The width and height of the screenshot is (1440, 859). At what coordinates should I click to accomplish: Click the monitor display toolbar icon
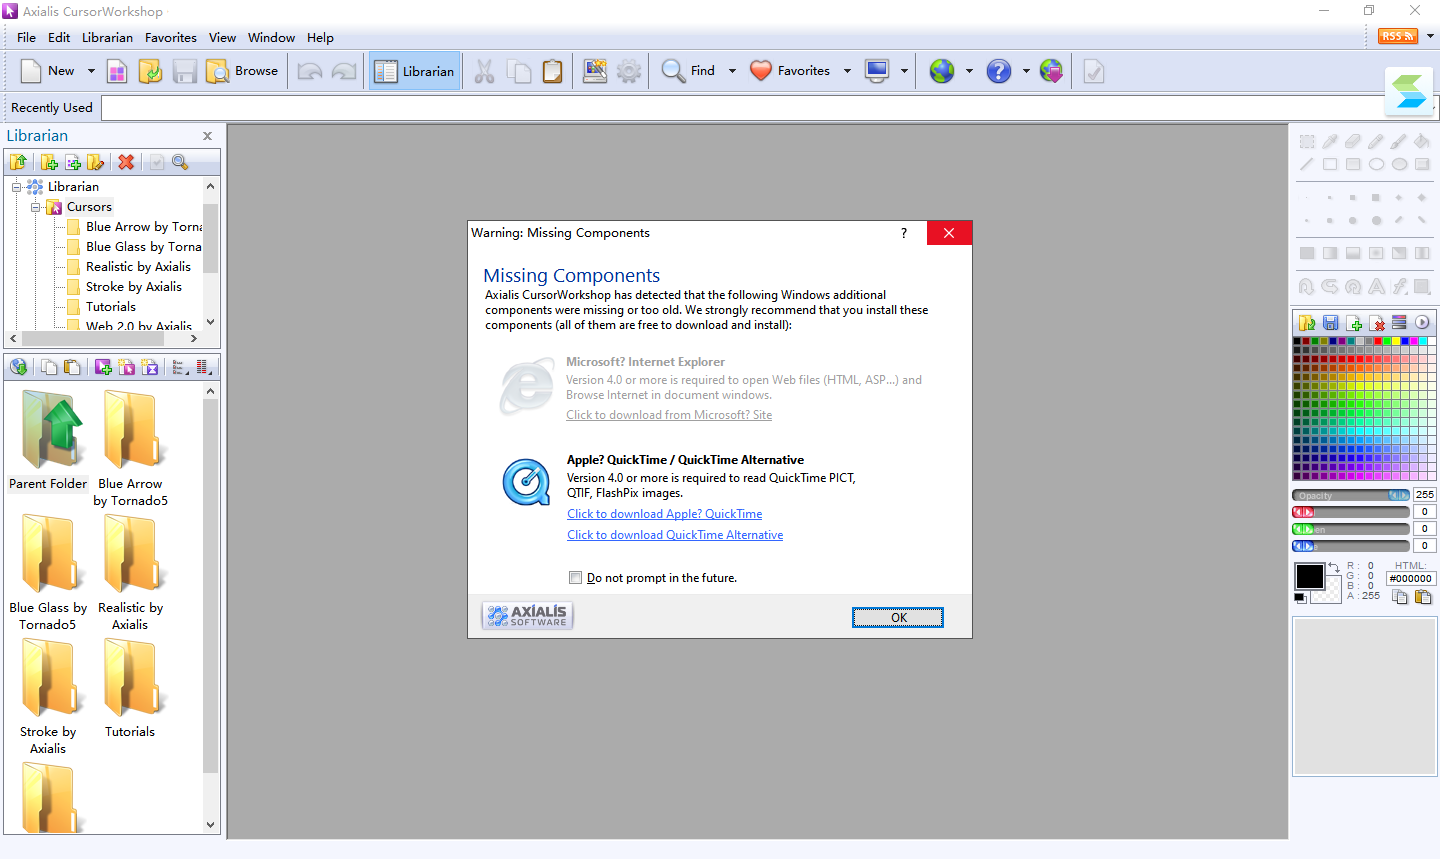tap(877, 71)
